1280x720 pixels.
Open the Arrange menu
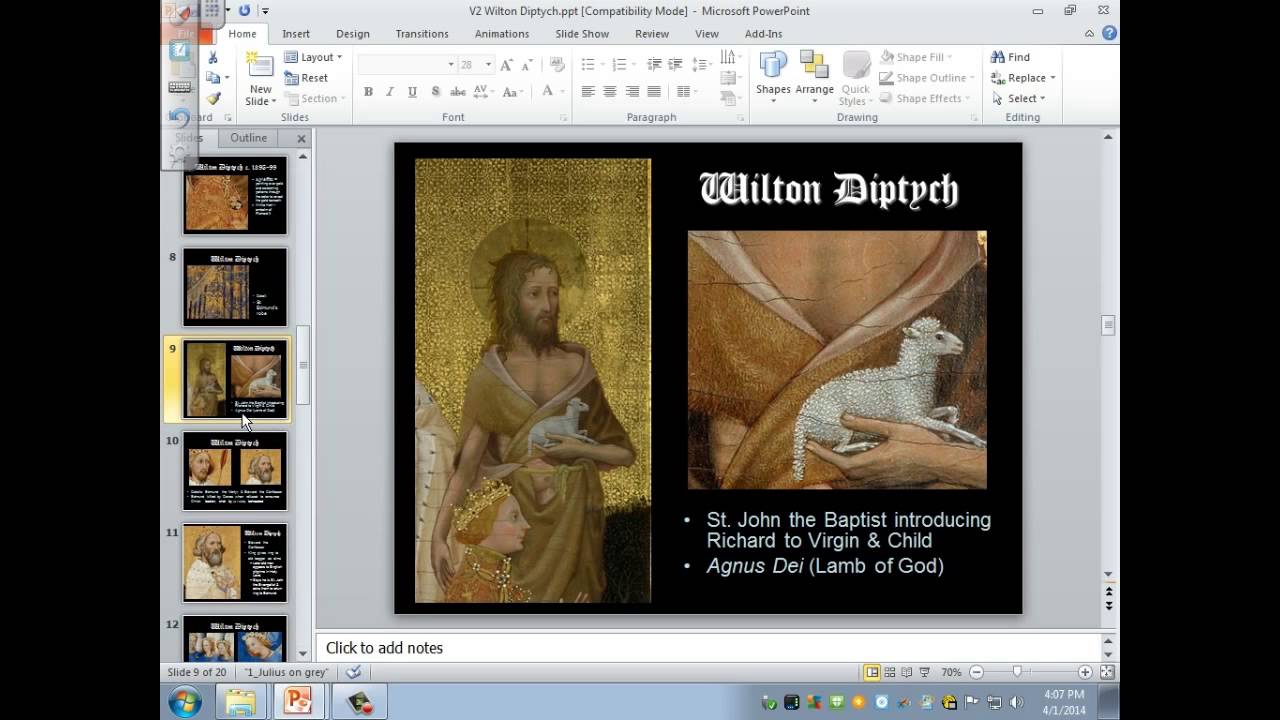(x=814, y=78)
